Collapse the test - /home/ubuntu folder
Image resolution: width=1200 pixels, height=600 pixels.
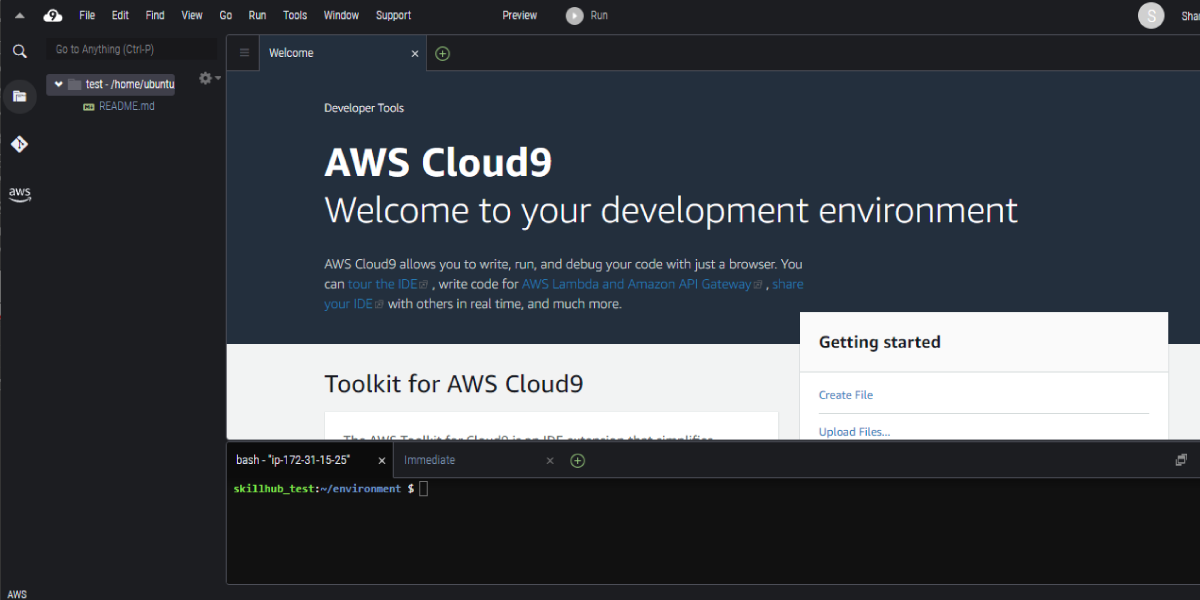coord(59,84)
